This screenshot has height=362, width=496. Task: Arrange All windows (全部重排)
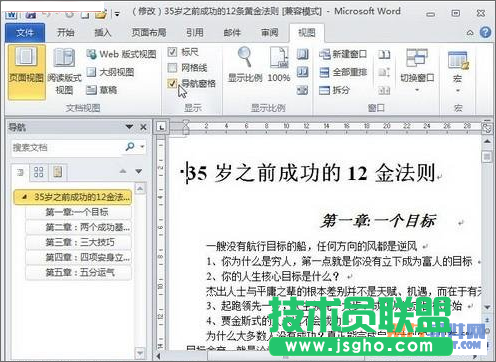click(x=343, y=72)
